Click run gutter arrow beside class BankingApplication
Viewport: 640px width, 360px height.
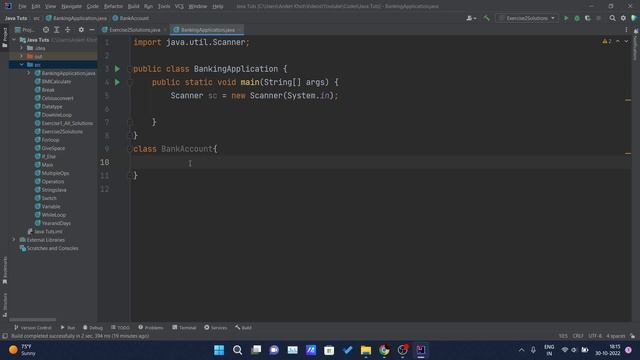tap(118, 69)
